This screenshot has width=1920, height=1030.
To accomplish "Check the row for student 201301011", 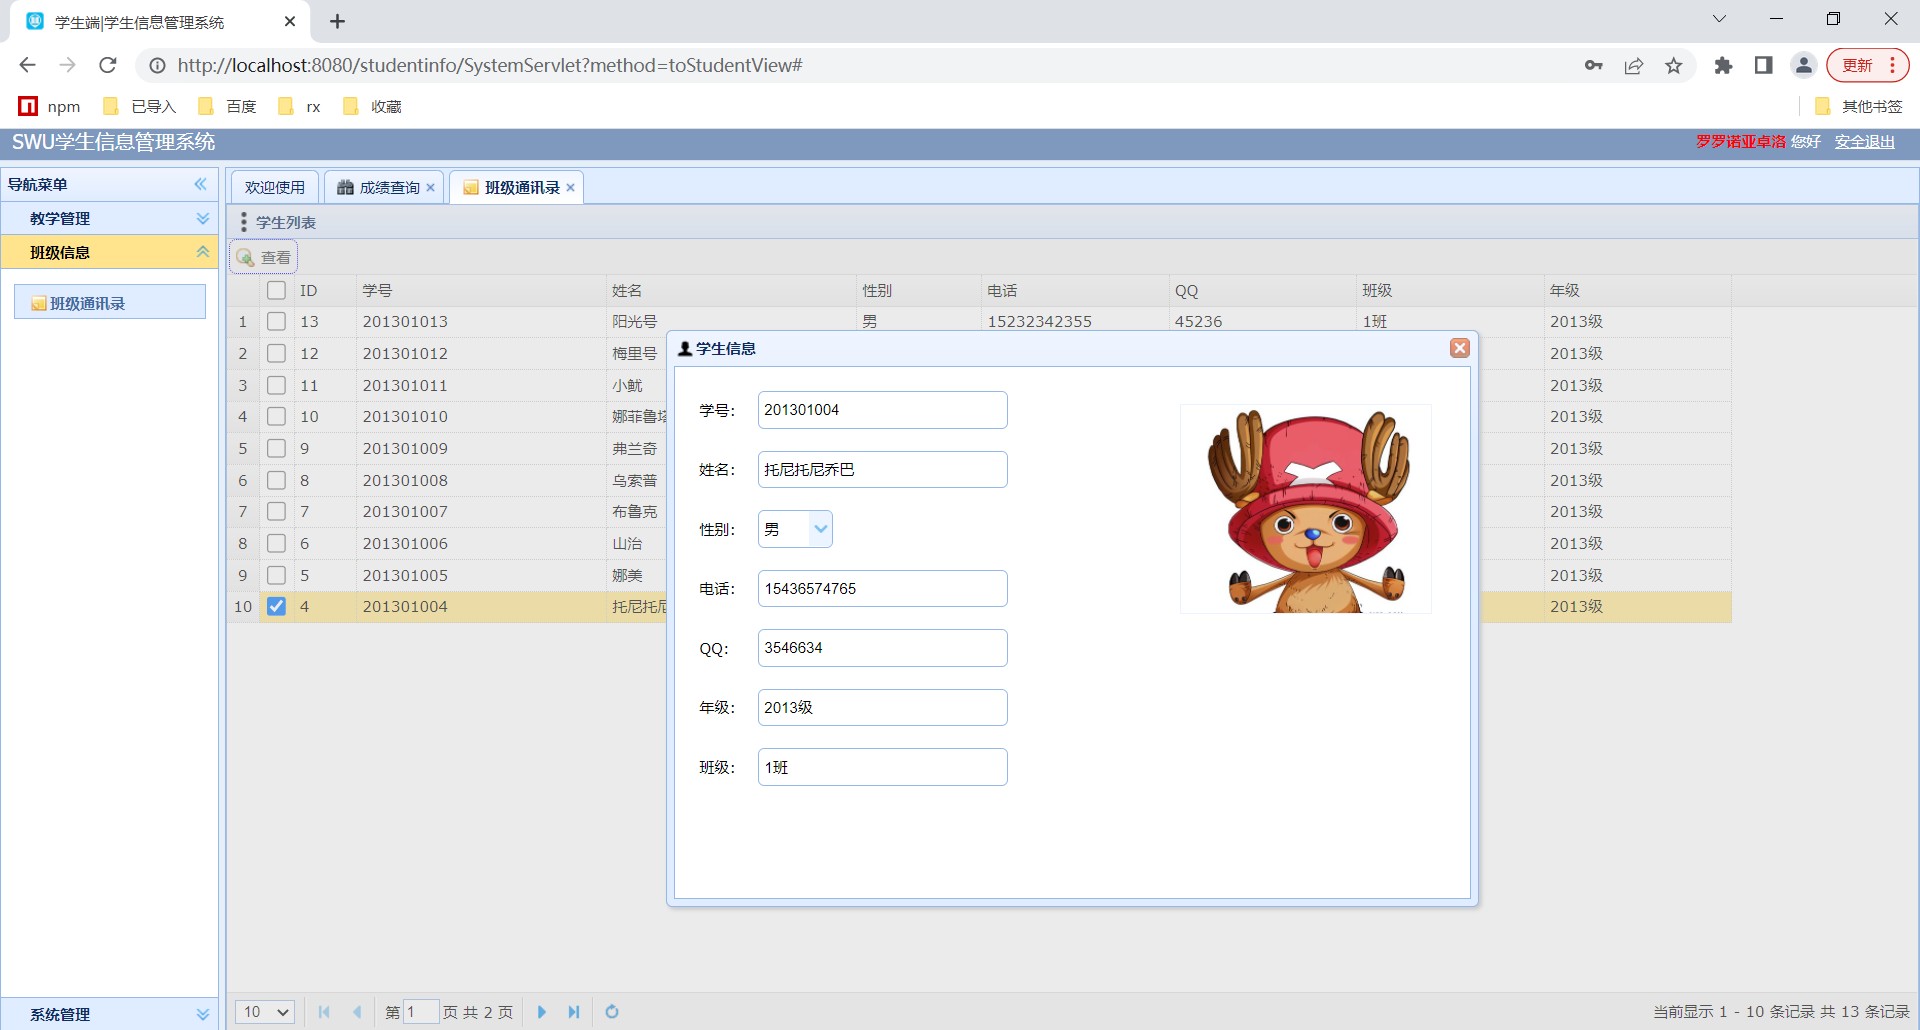I will coord(277,385).
